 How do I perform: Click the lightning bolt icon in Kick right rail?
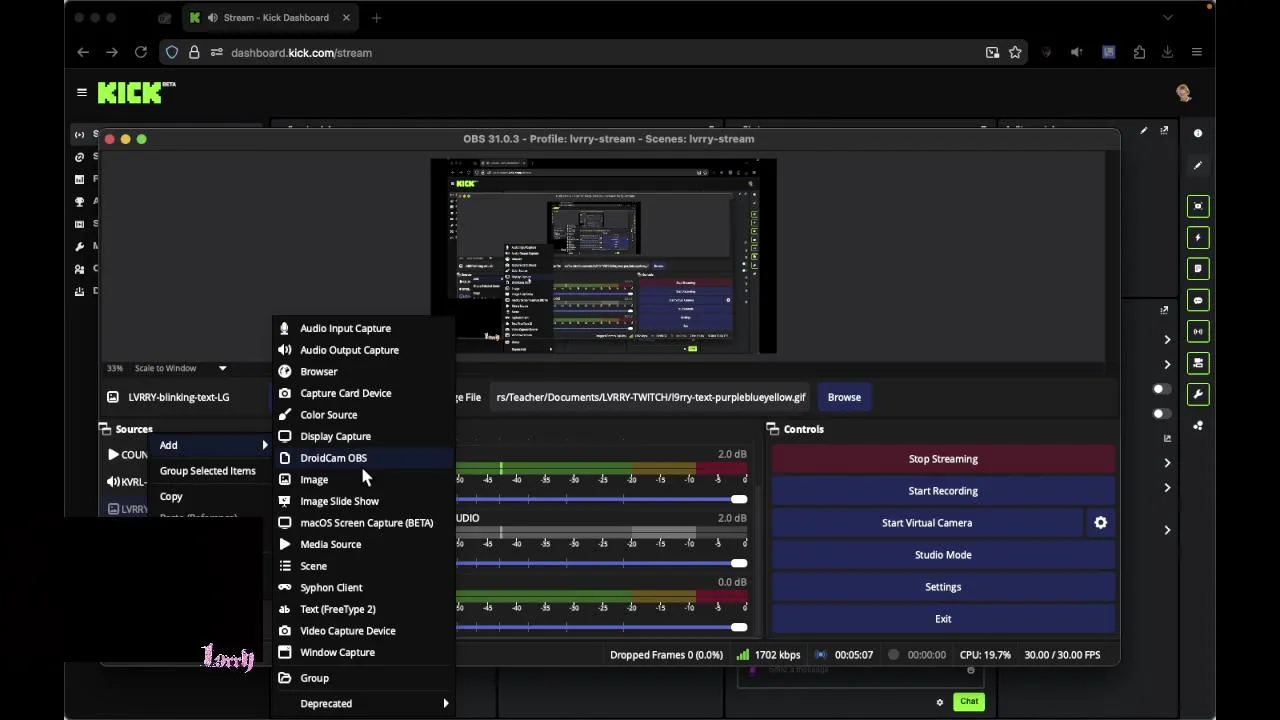tap(1198, 237)
